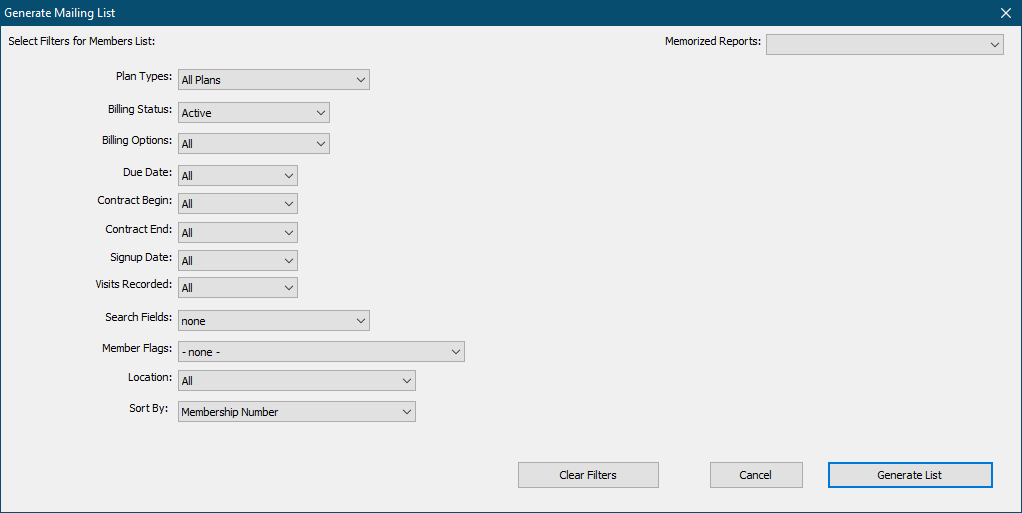
Task: Click the Generate List button
Action: point(909,475)
